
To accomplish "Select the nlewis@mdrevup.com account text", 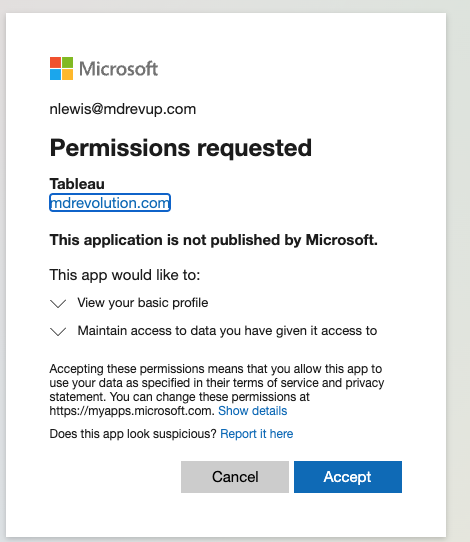I will [123, 109].
